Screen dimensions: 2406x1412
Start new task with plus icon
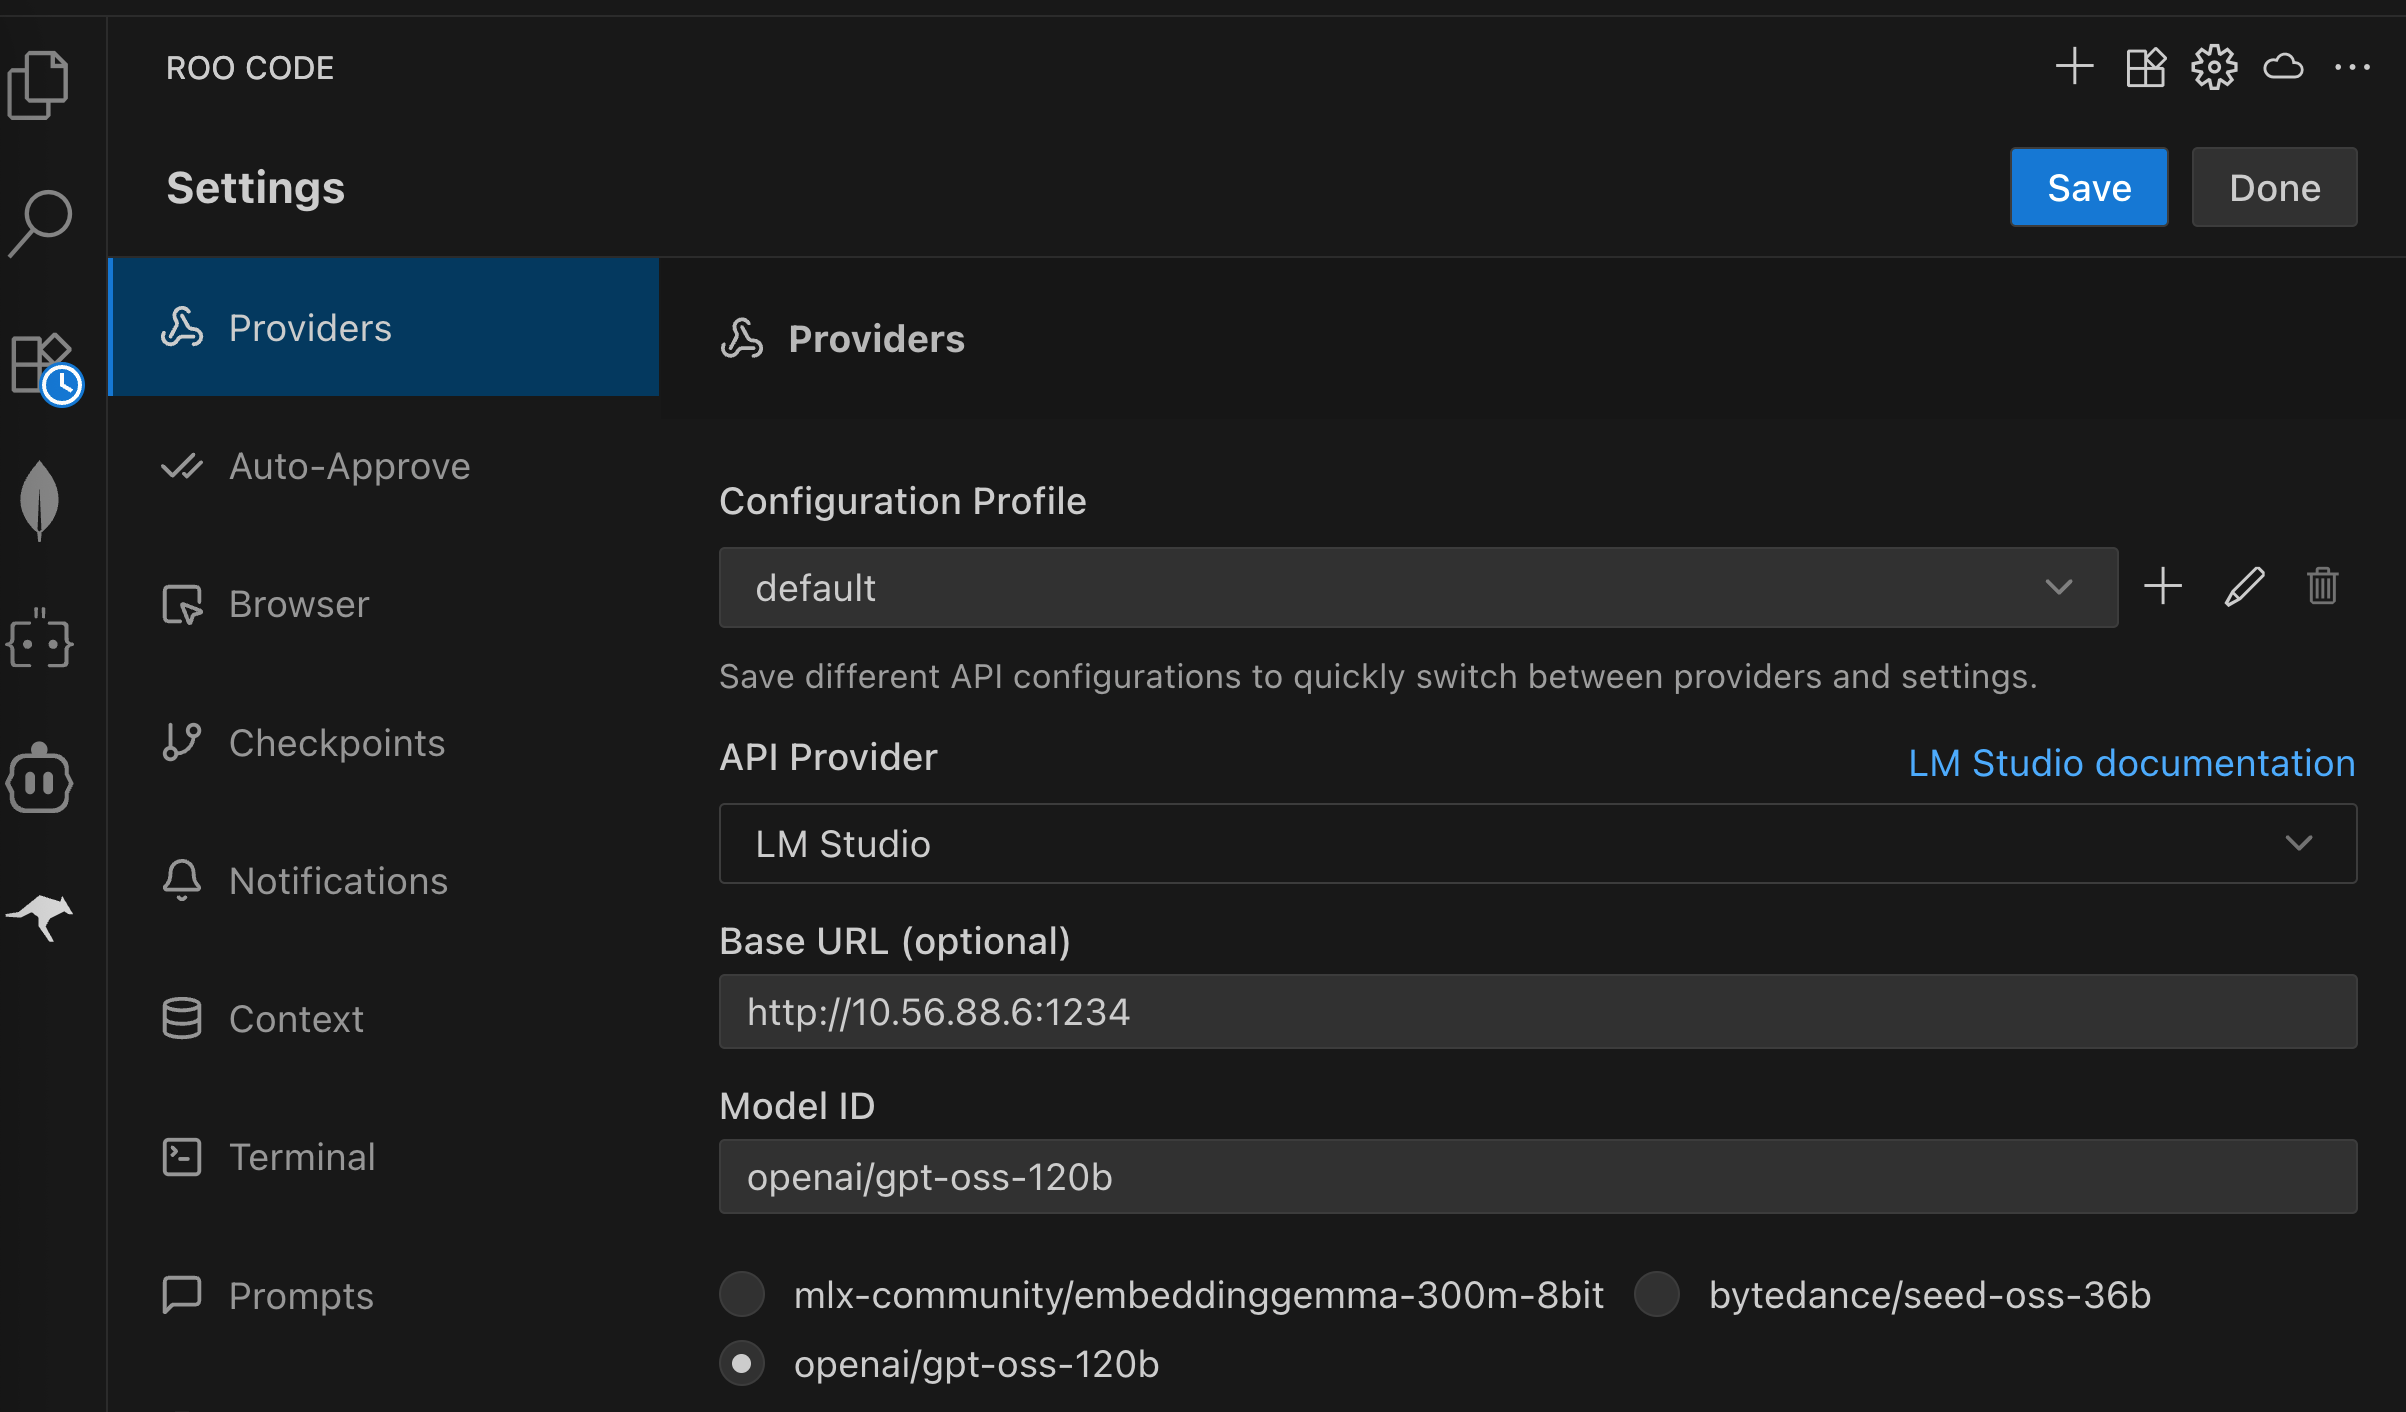pyautogui.click(x=2074, y=67)
